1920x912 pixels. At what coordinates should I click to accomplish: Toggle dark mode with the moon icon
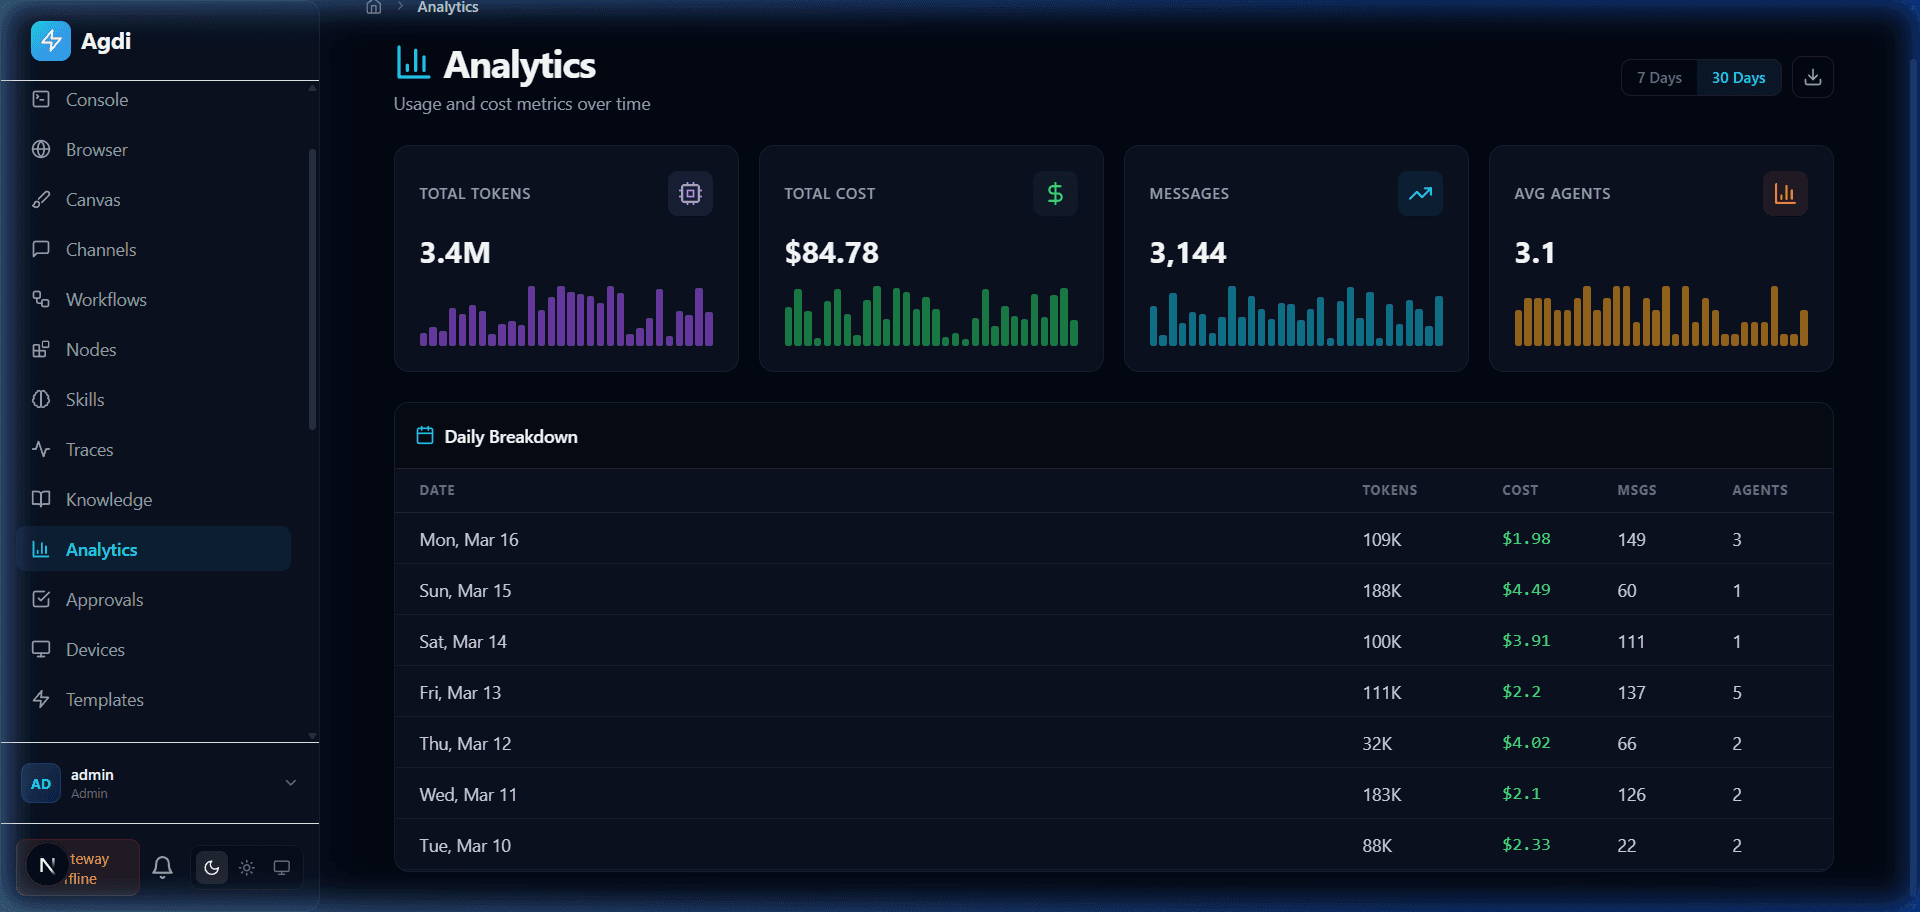tap(211, 867)
